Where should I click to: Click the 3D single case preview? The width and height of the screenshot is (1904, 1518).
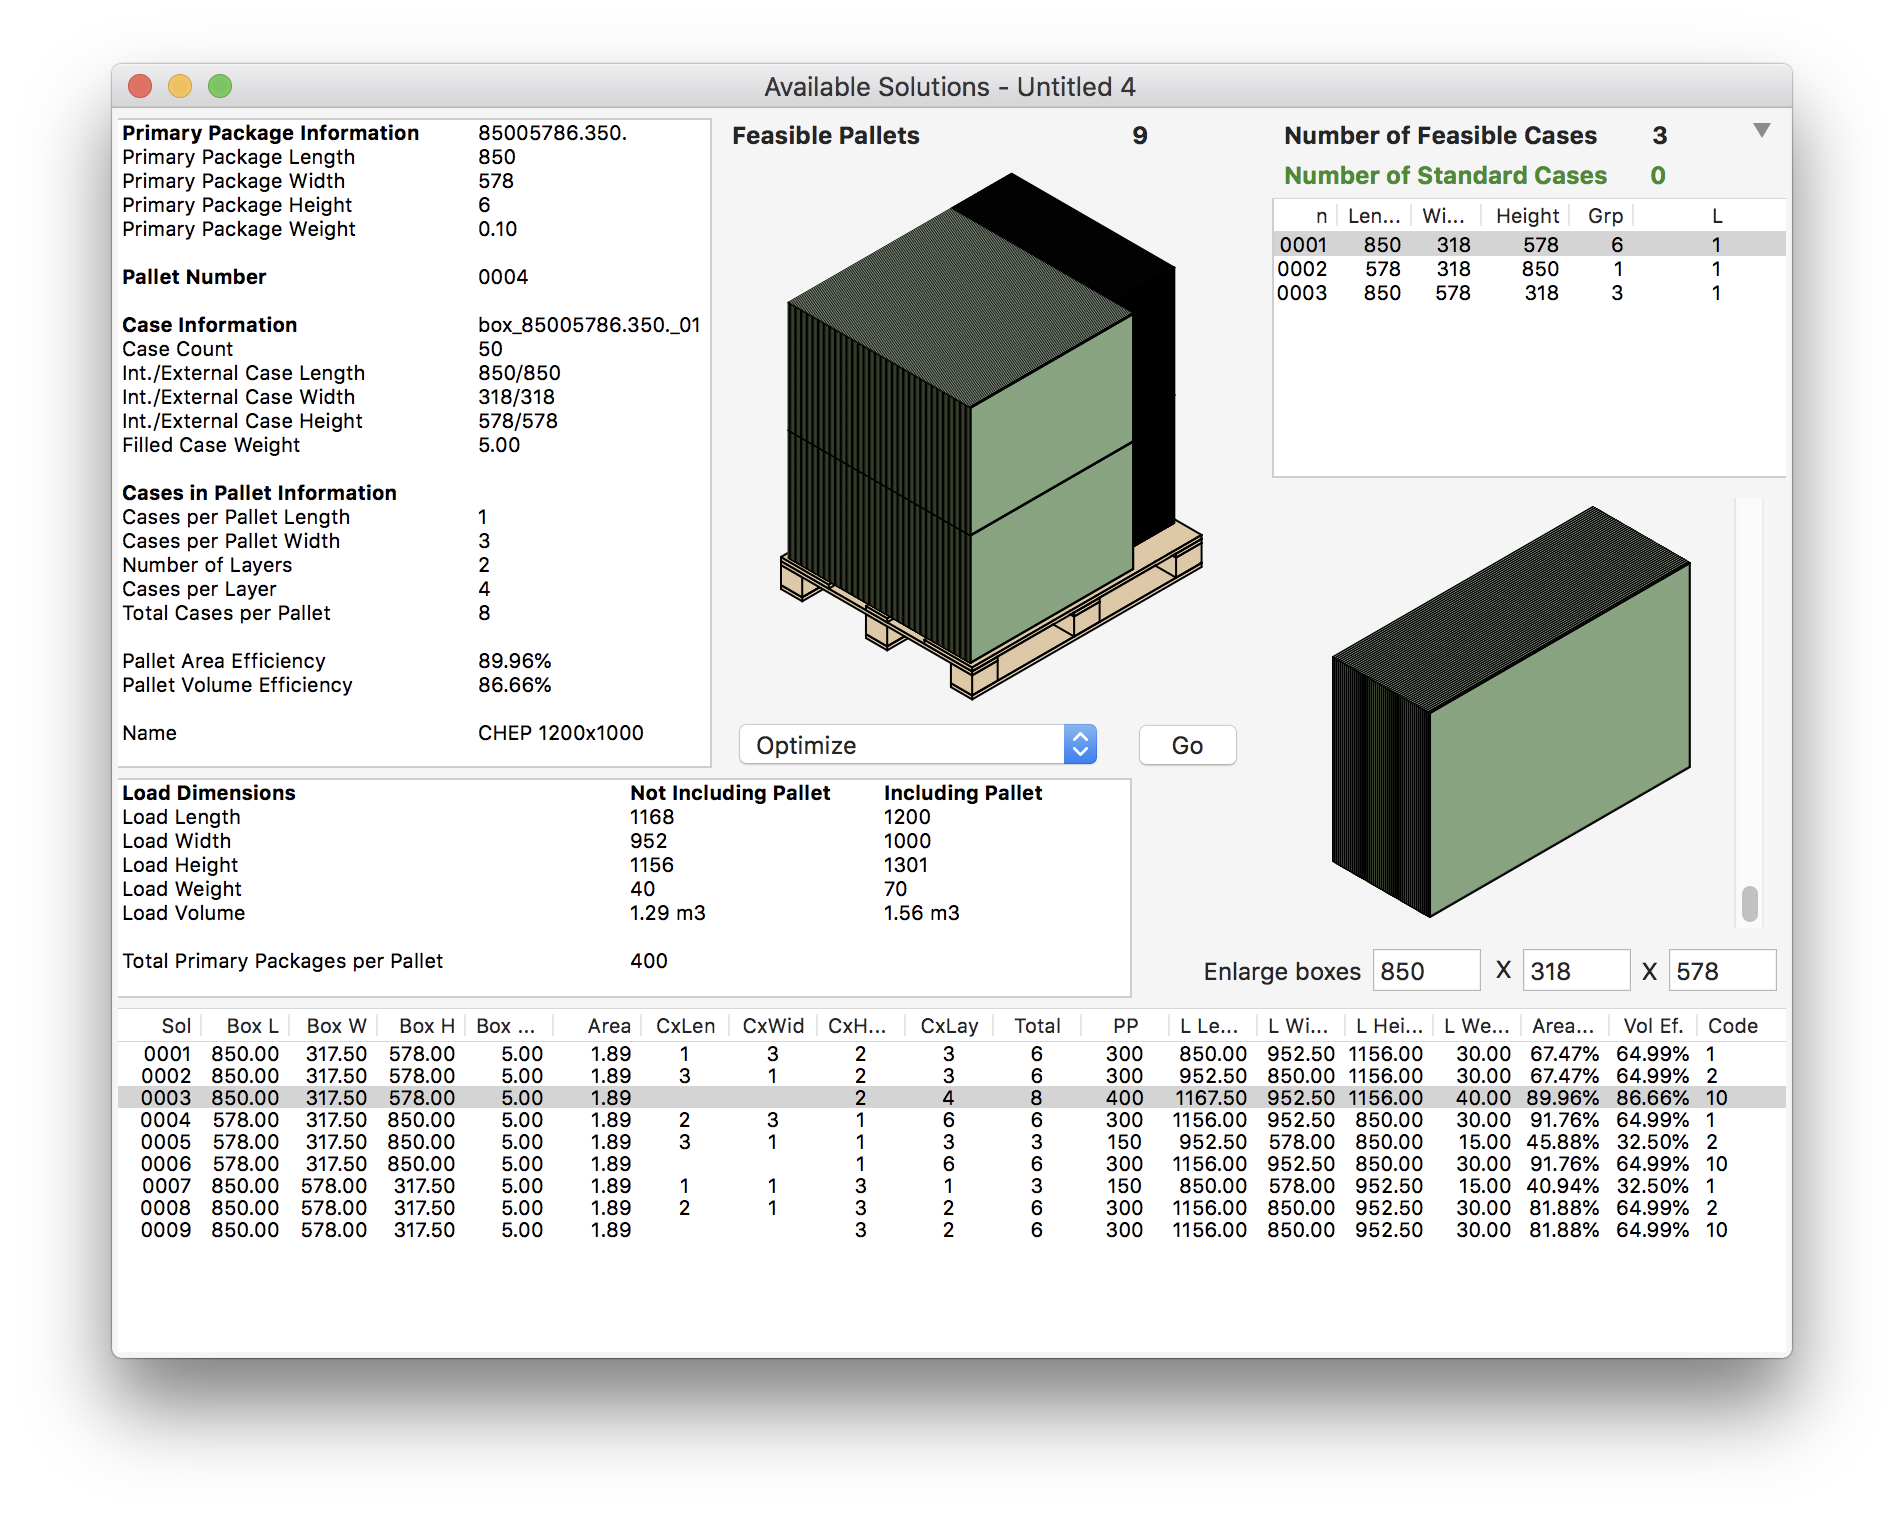coord(1510,712)
